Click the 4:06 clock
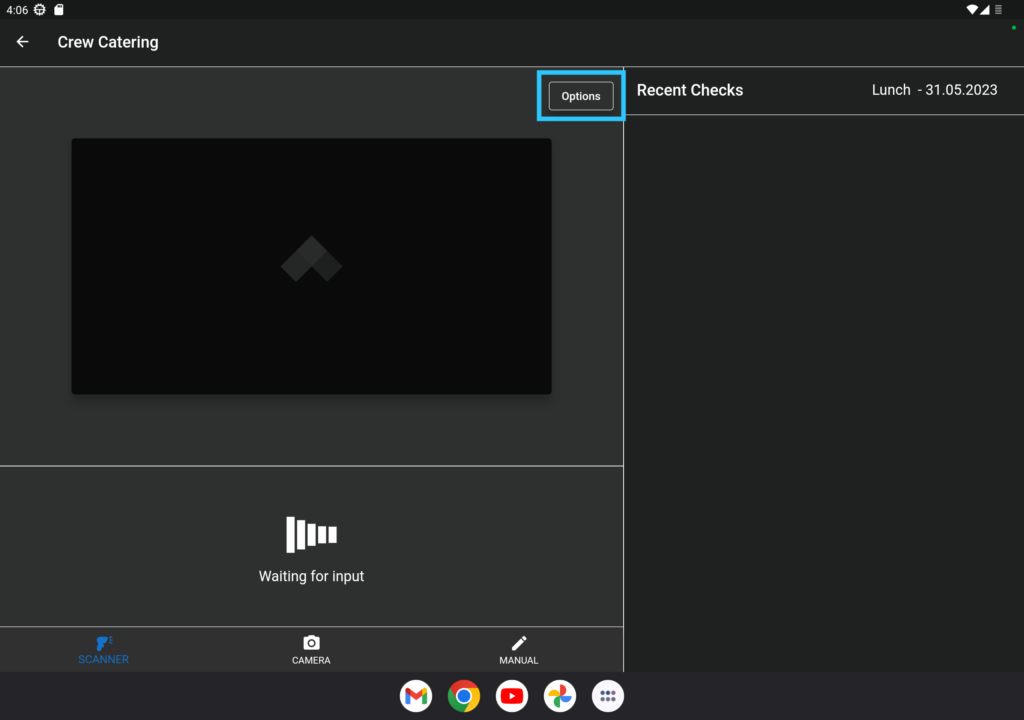 (17, 10)
